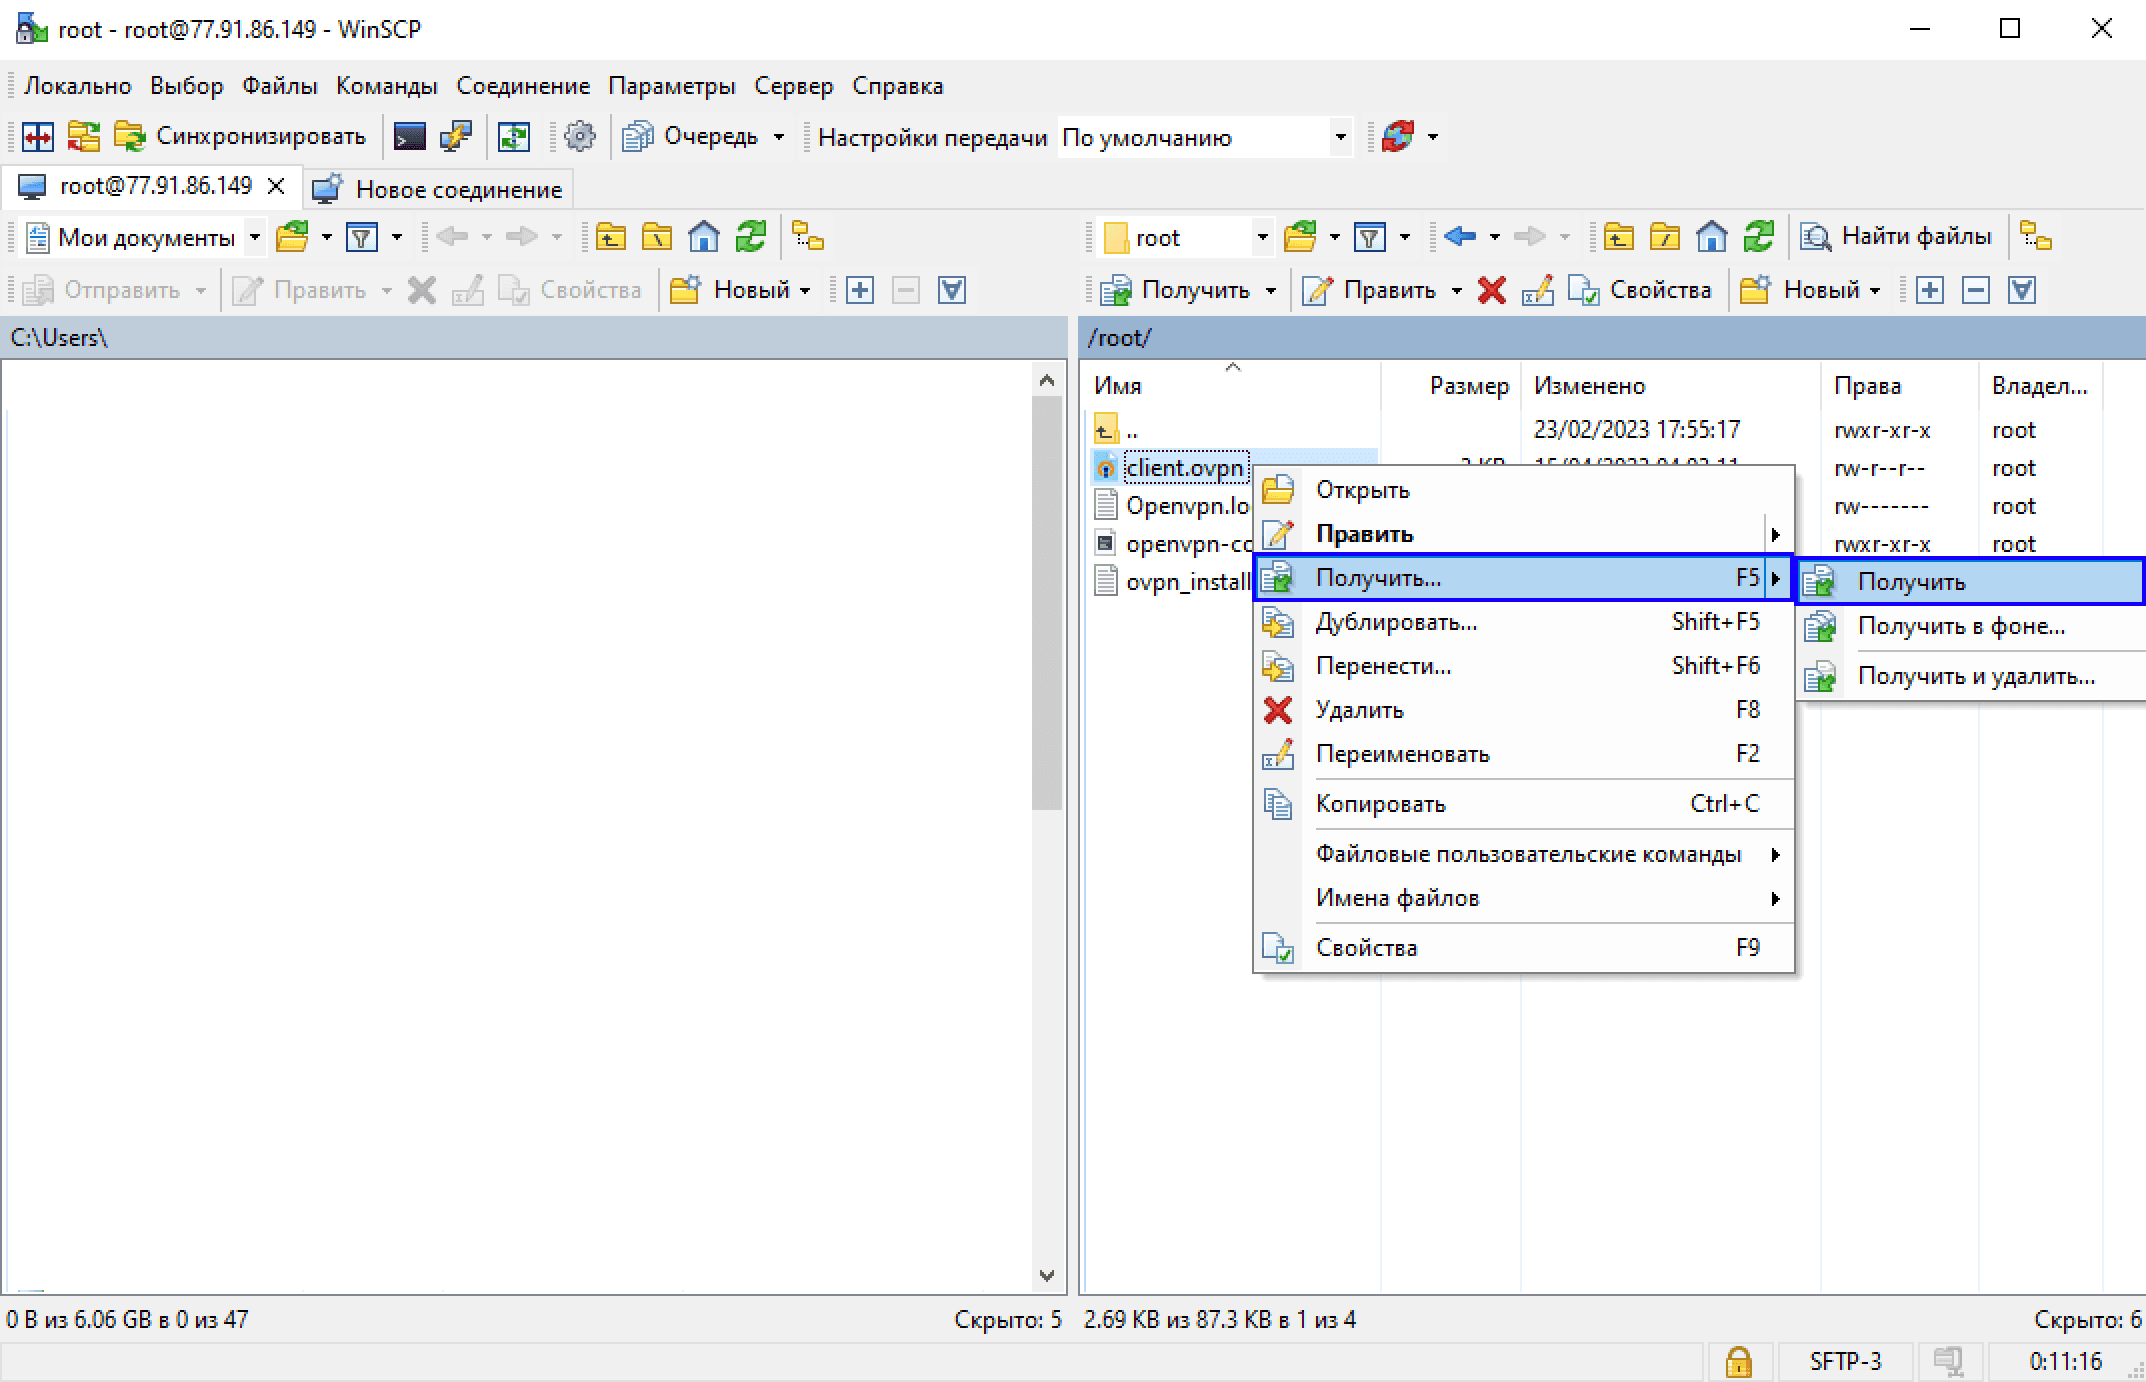The image size is (2146, 1382).
Task: Click the padlock icon in status bar
Action: click(1738, 1361)
